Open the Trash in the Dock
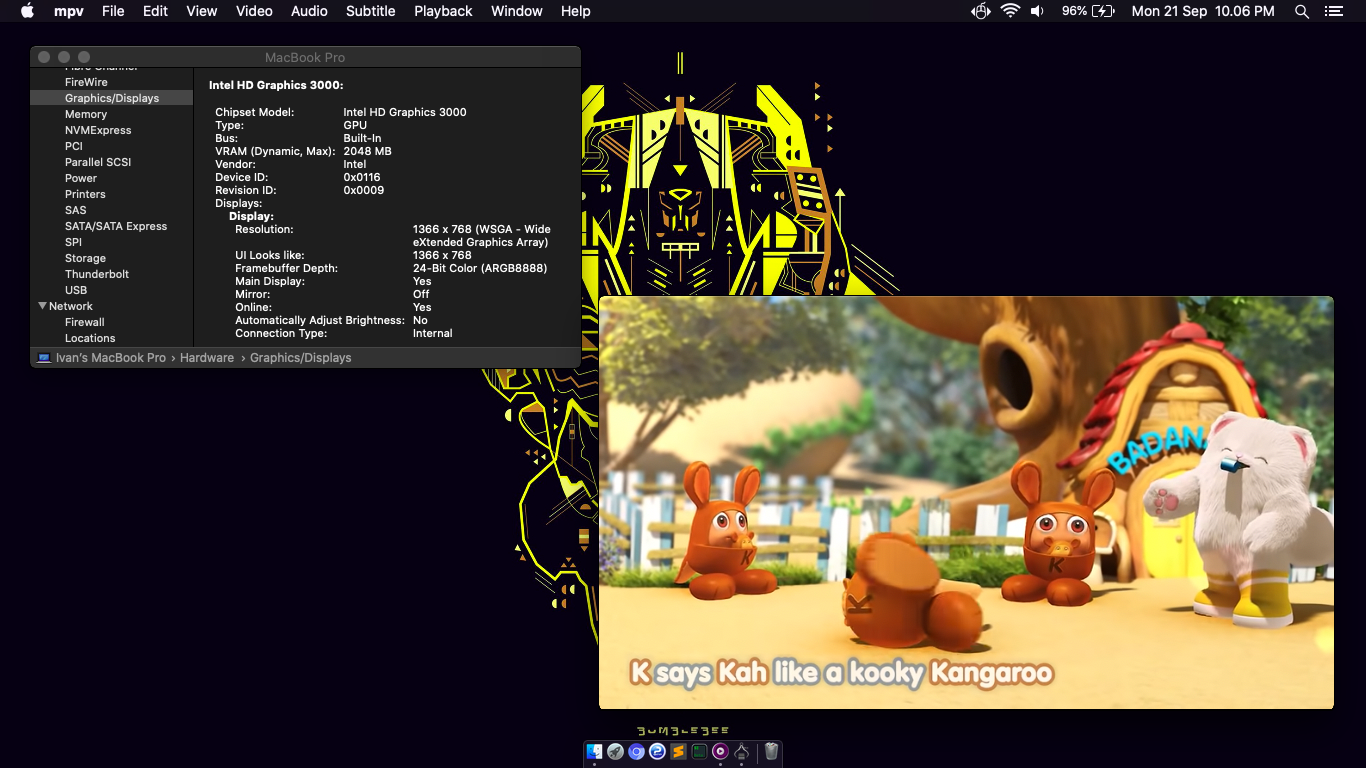Viewport: 1366px width, 768px height. [x=771, y=751]
